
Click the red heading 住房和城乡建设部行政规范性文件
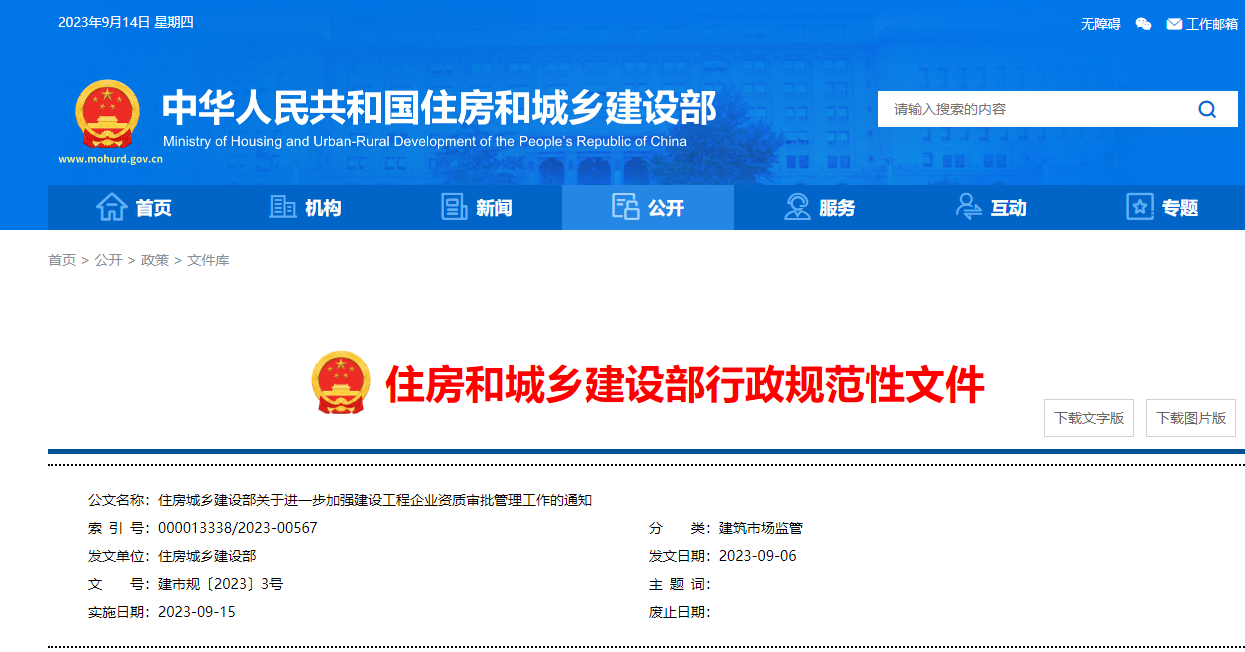[x=685, y=384]
